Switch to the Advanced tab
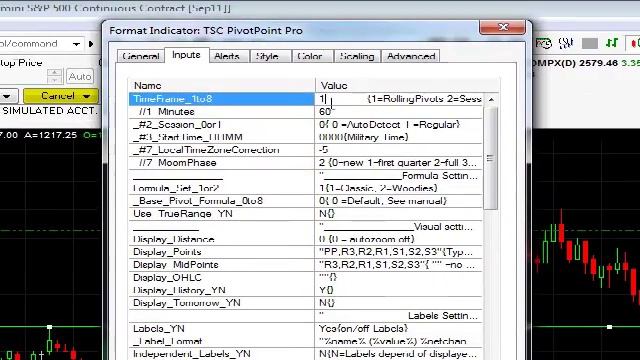 411,56
